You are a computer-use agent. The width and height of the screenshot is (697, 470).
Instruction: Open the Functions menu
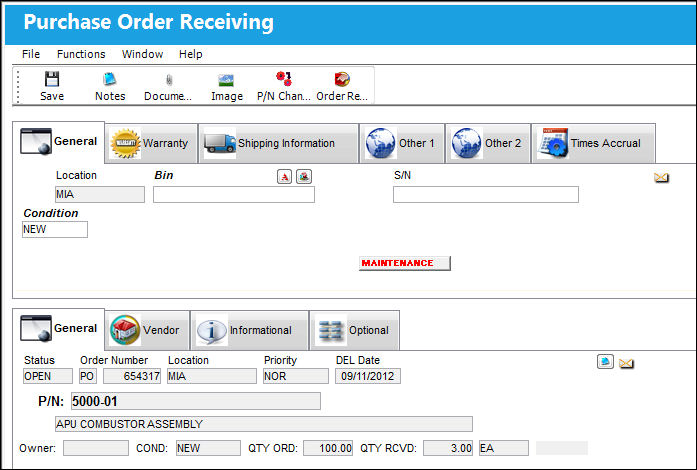point(81,54)
